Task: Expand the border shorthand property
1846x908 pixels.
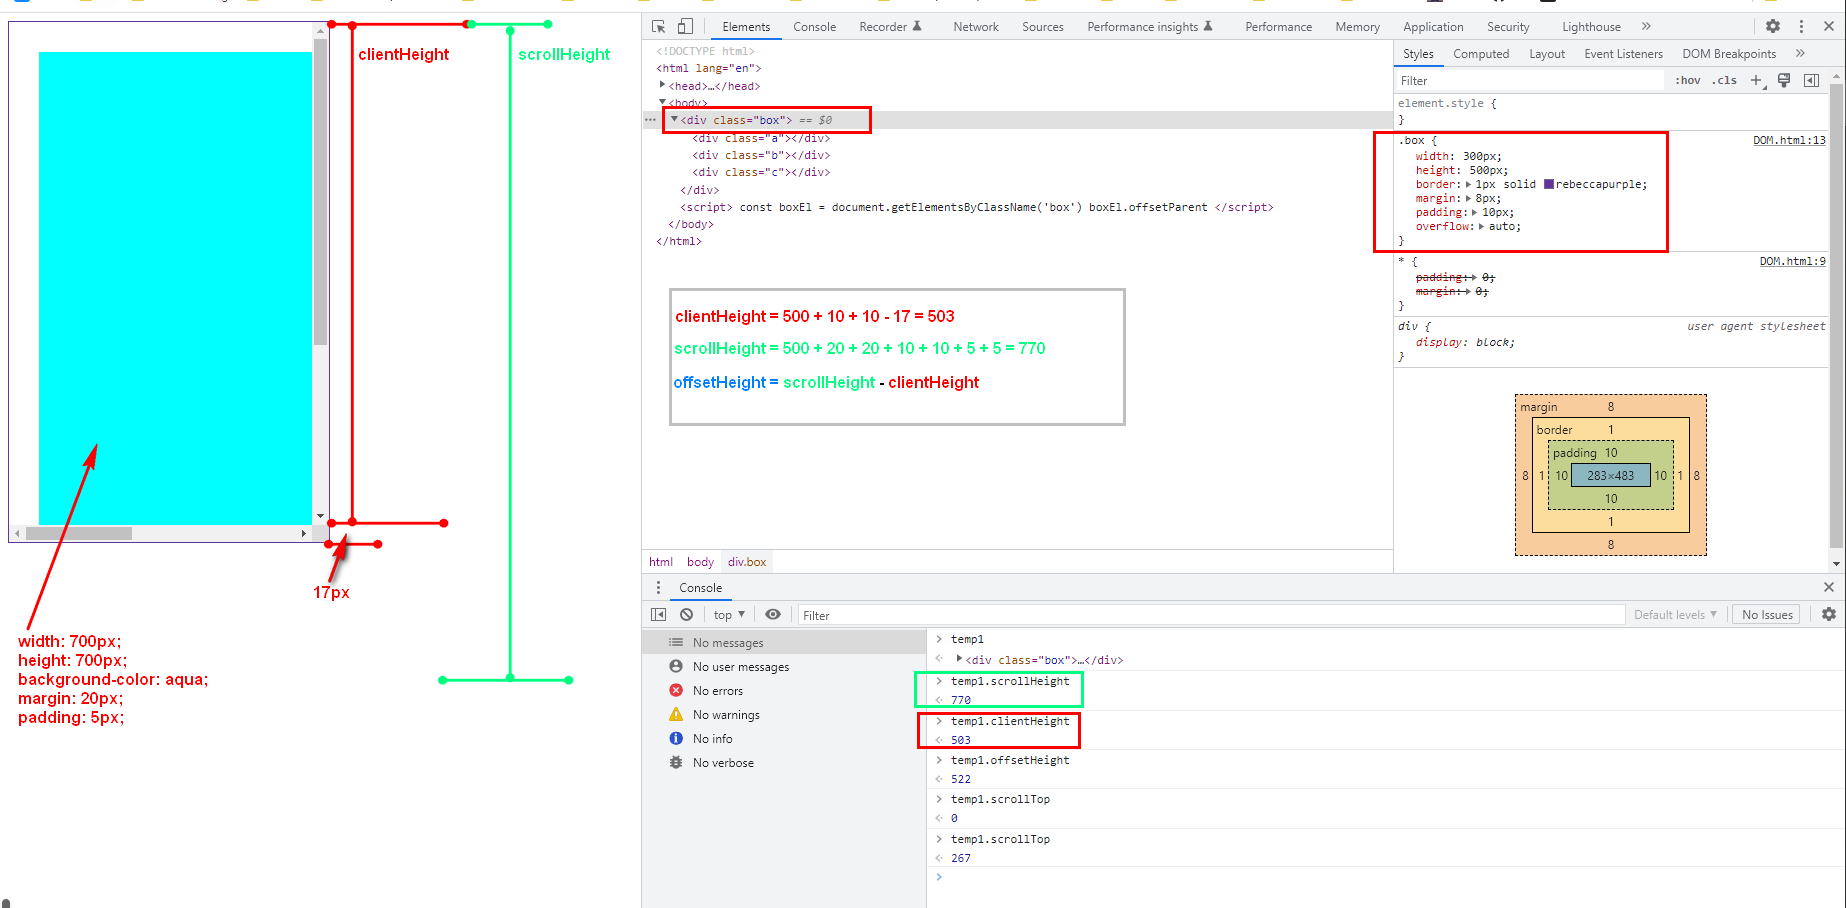Action: click(x=1469, y=184)
